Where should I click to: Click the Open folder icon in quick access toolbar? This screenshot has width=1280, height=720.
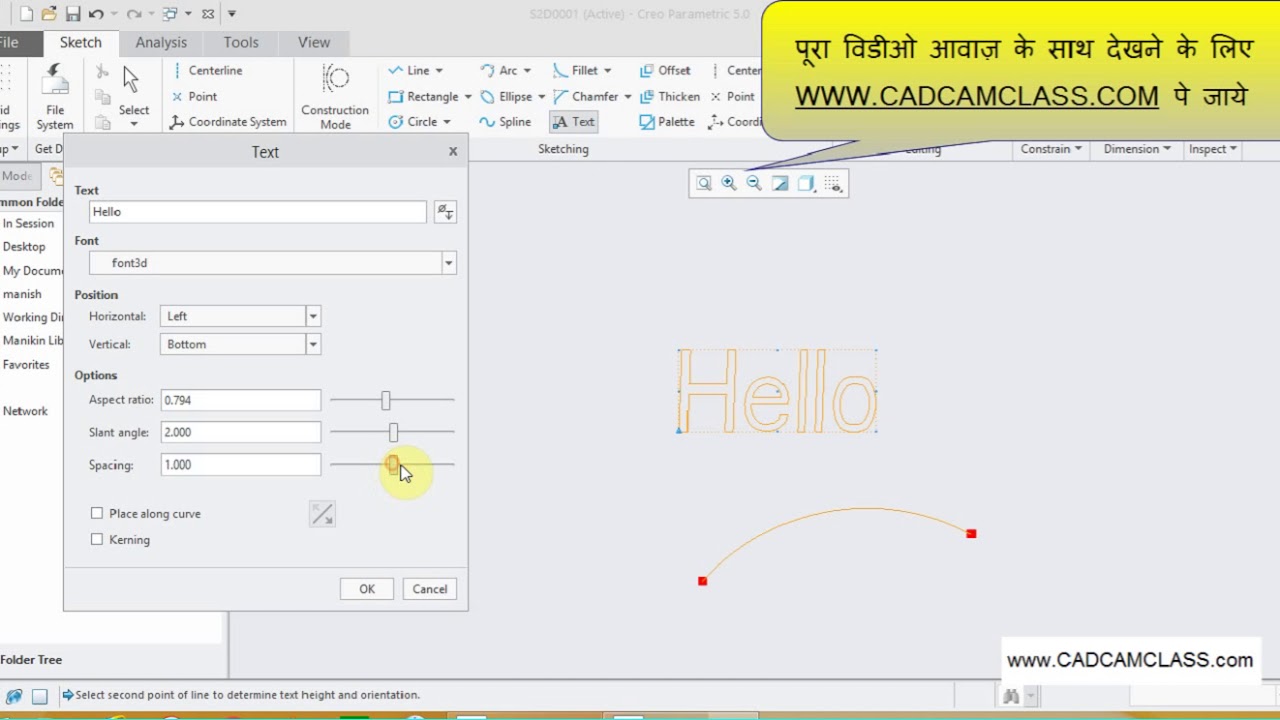[x=49, y=14]
